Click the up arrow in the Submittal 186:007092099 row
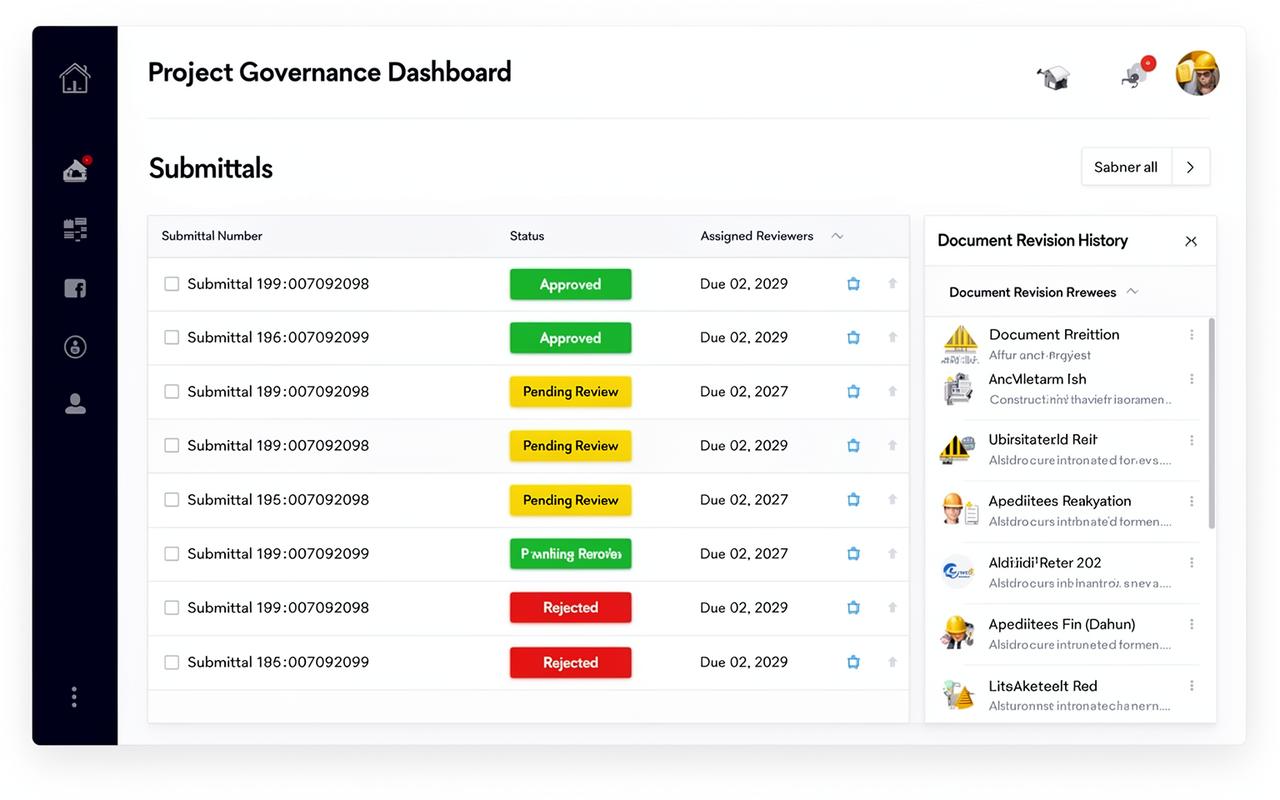 point(892,662)
